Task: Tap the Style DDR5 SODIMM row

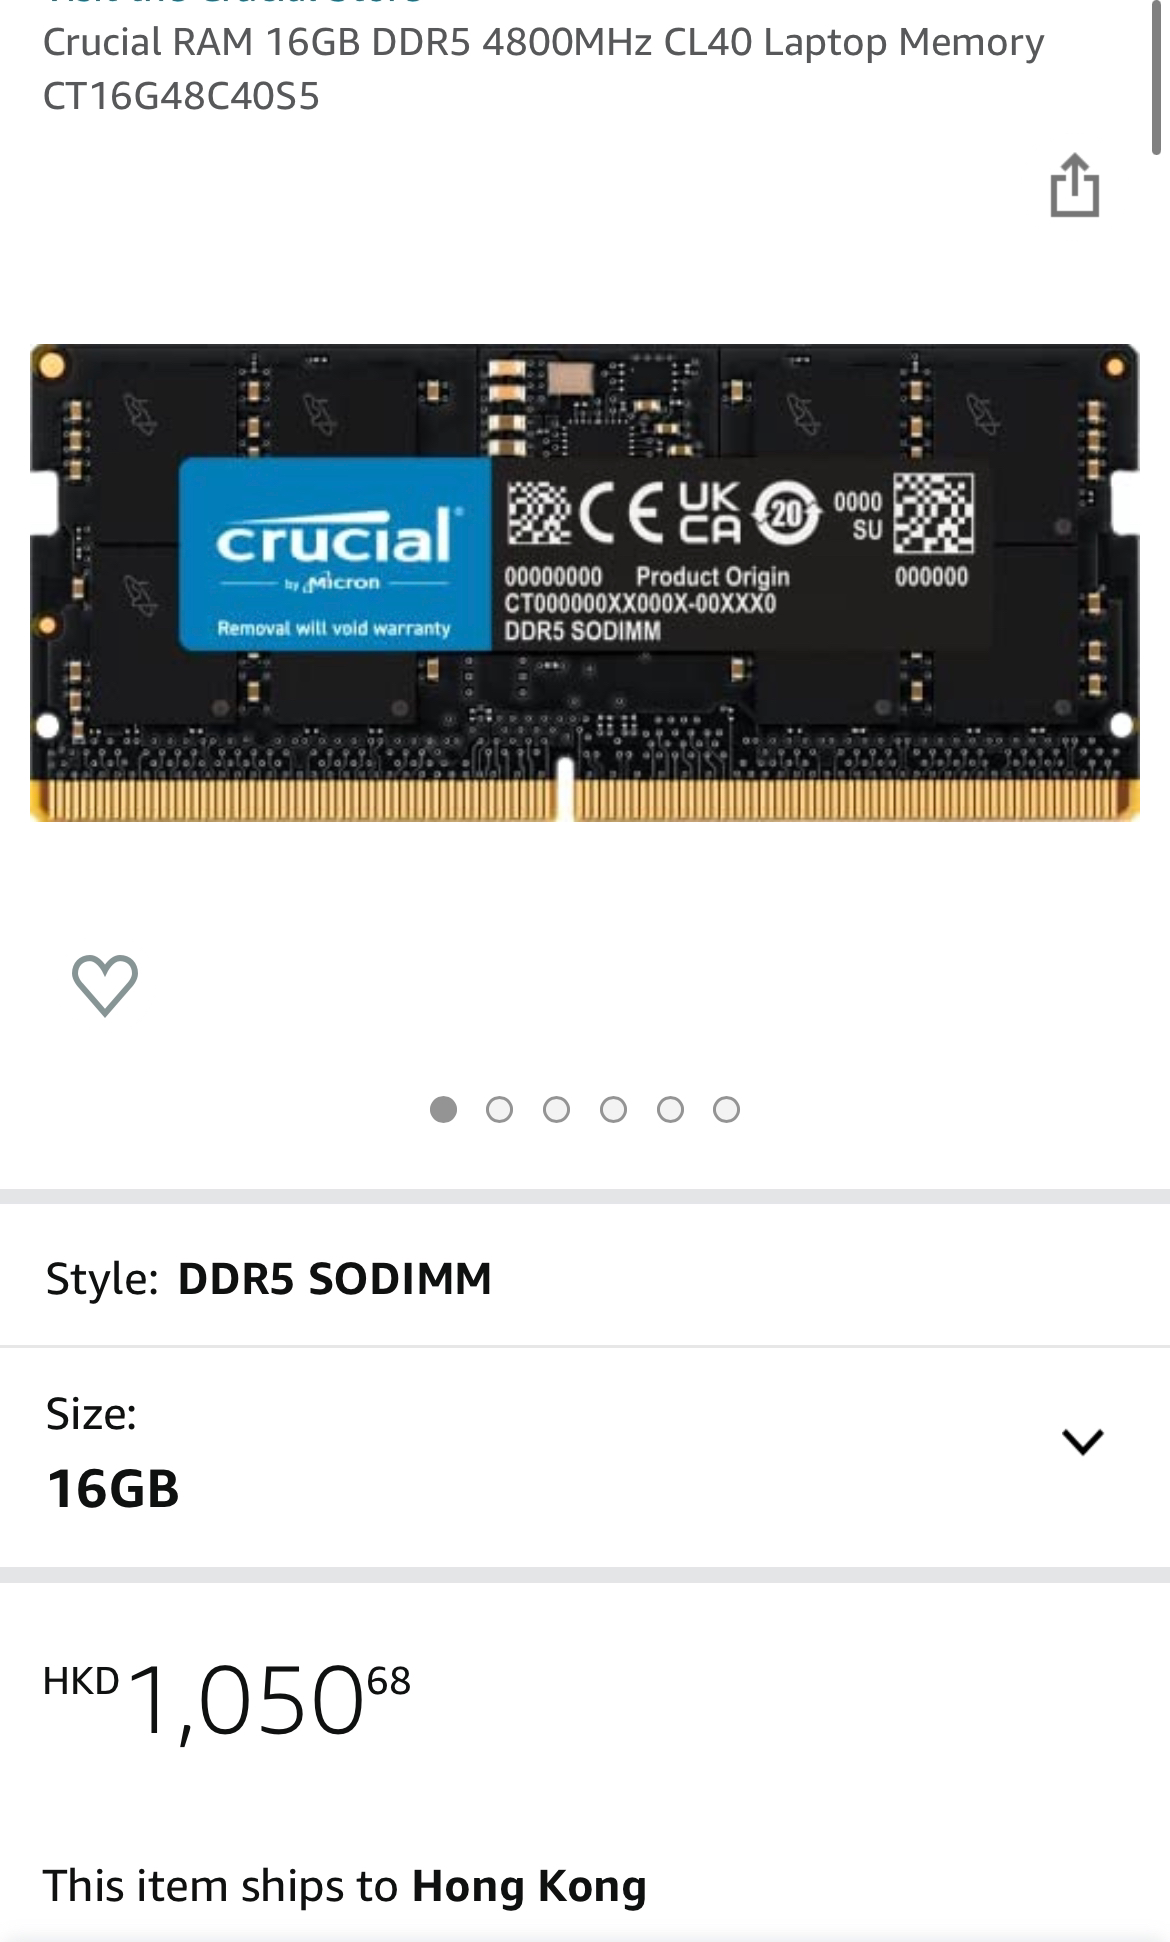Action: (585, 1278)
